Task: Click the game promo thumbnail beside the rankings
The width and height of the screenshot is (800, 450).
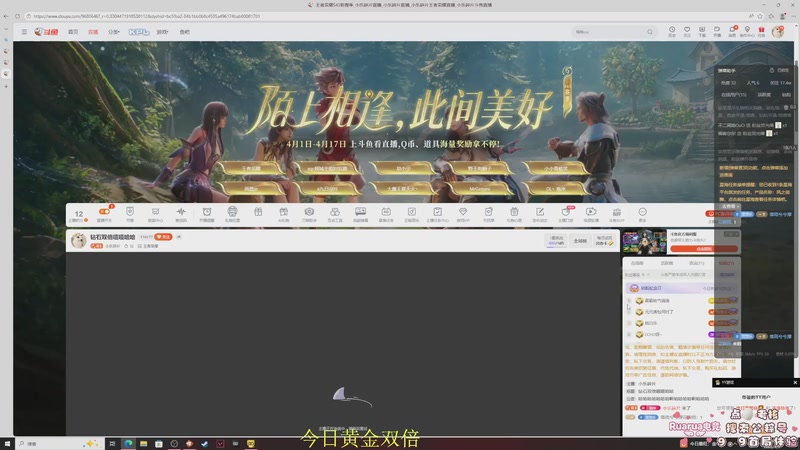Action: point(644,242)
